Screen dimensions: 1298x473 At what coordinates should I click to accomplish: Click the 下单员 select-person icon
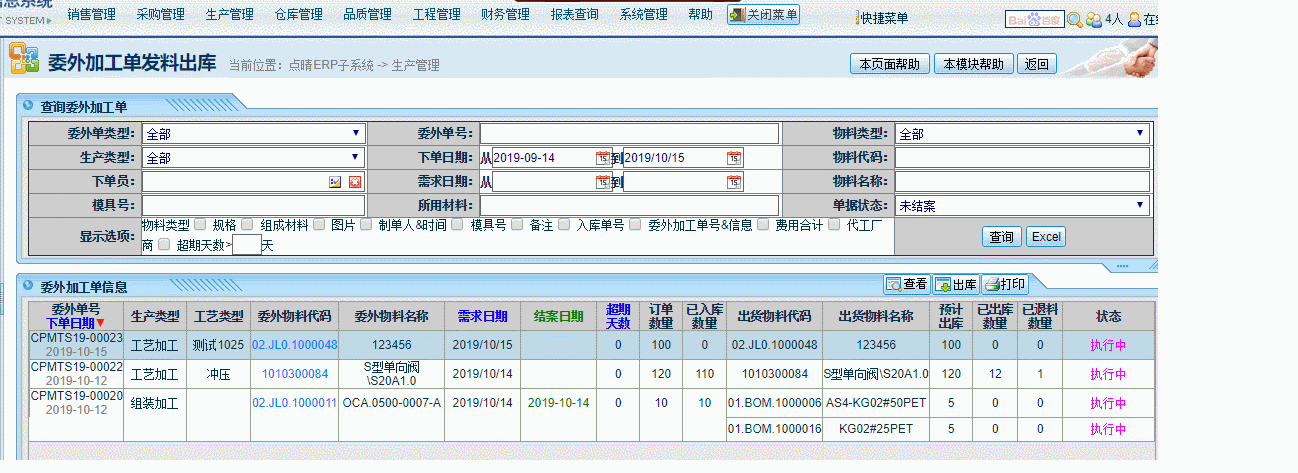pyautogui.click(x=335, y=182)
